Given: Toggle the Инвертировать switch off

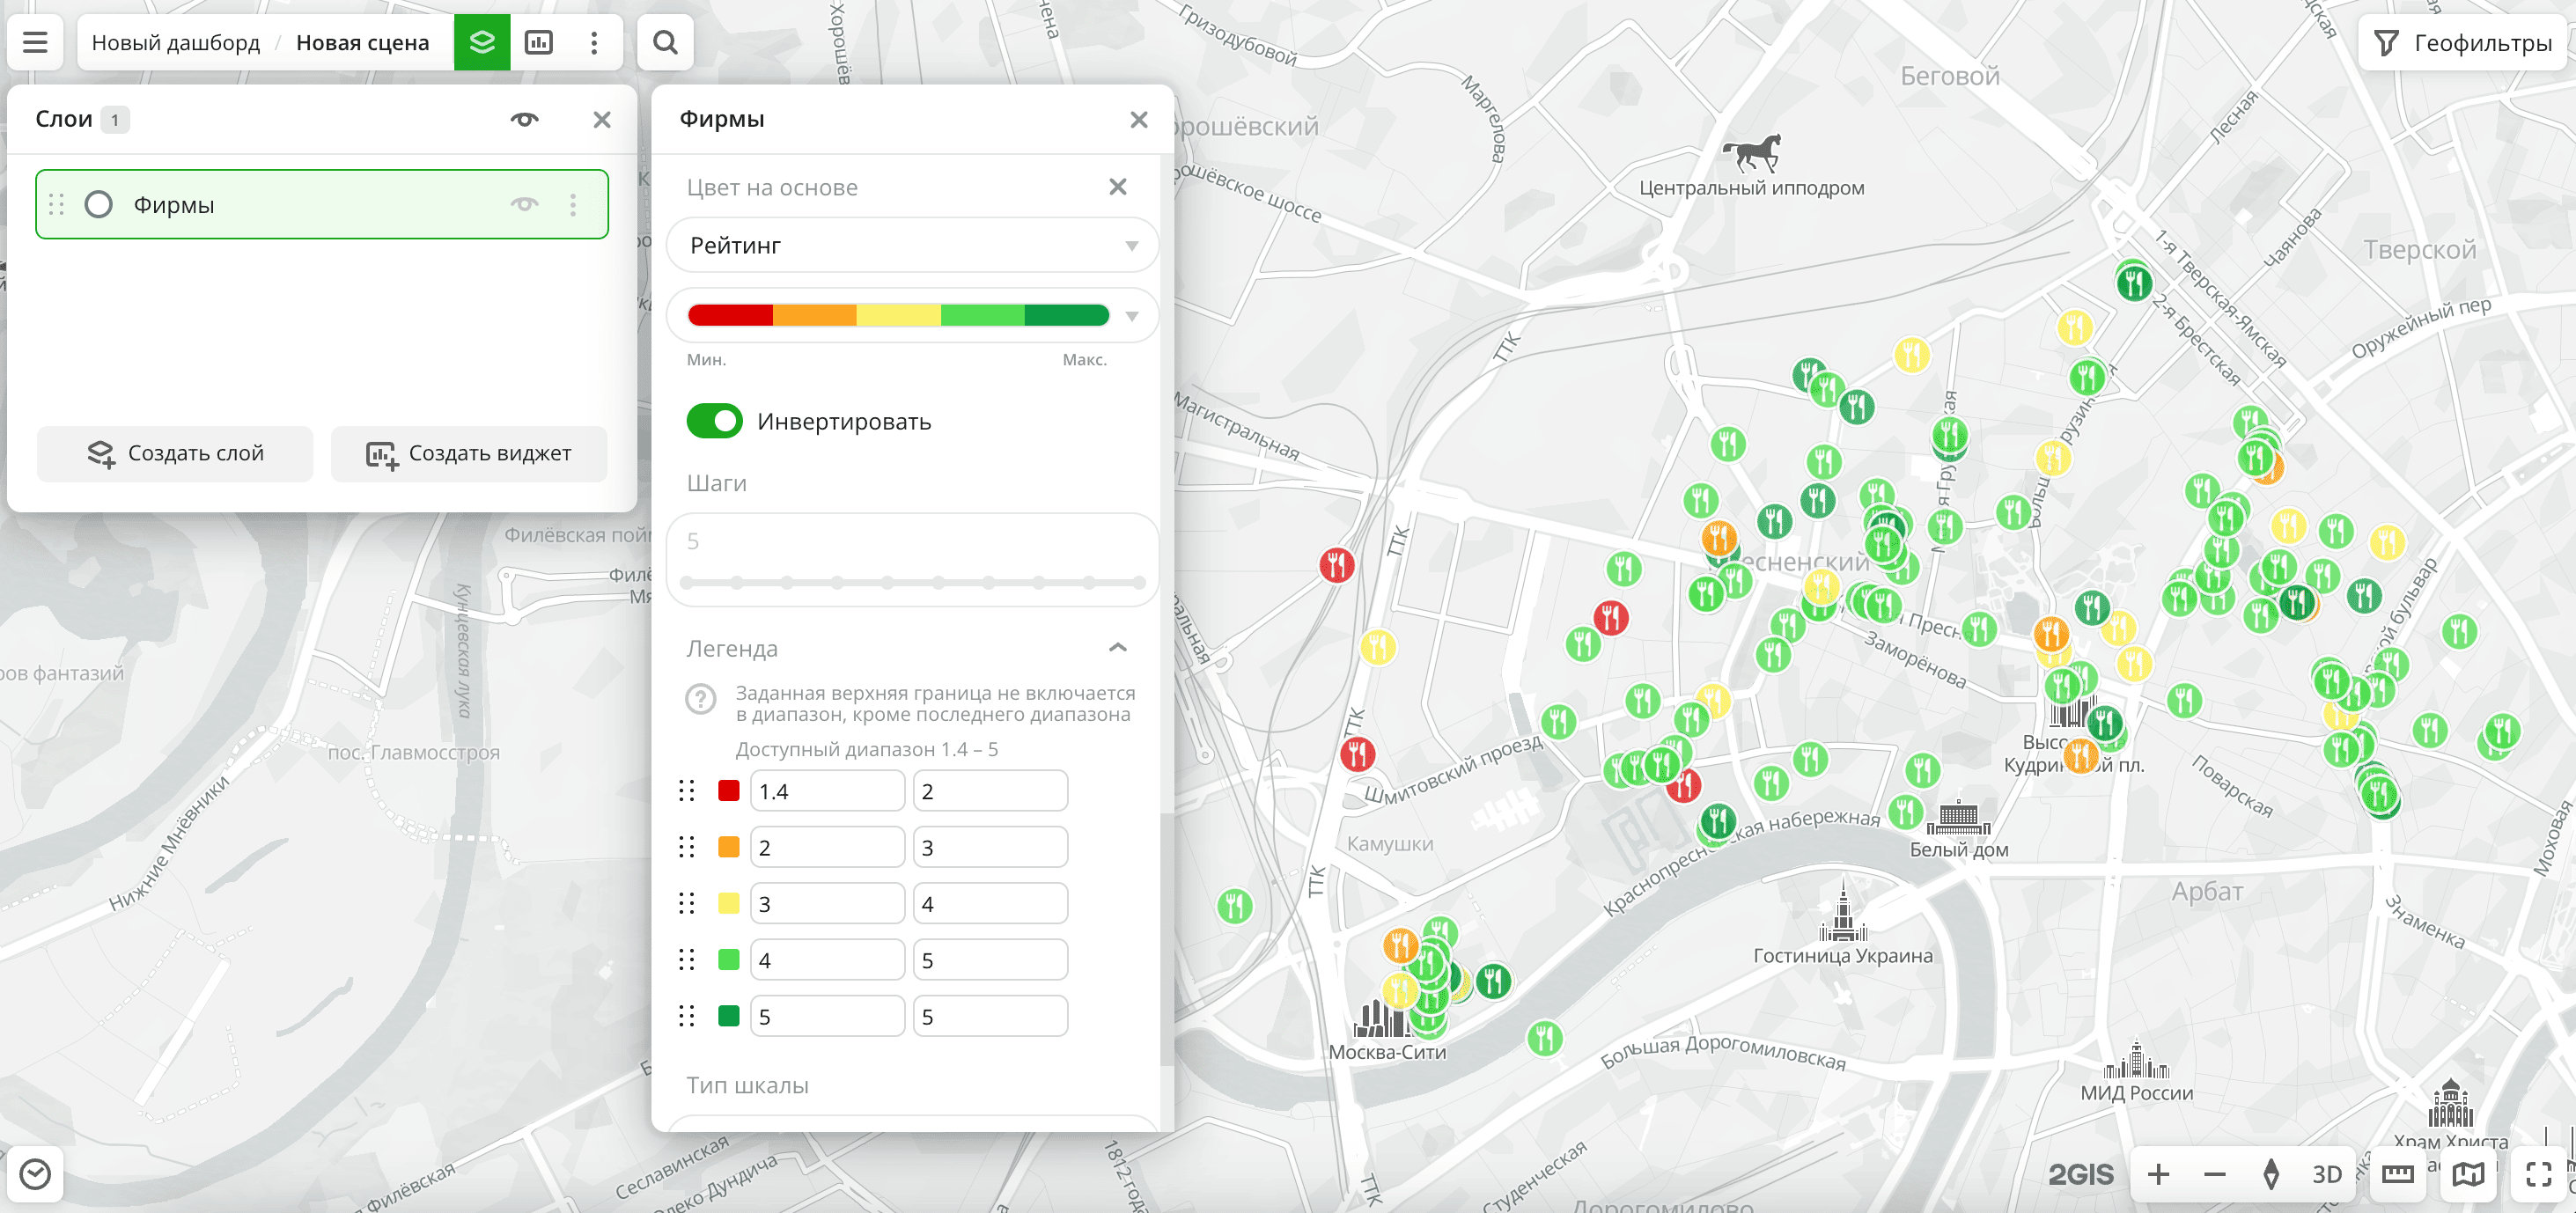Looking at the screenshot, I should [x=714, y=421].
